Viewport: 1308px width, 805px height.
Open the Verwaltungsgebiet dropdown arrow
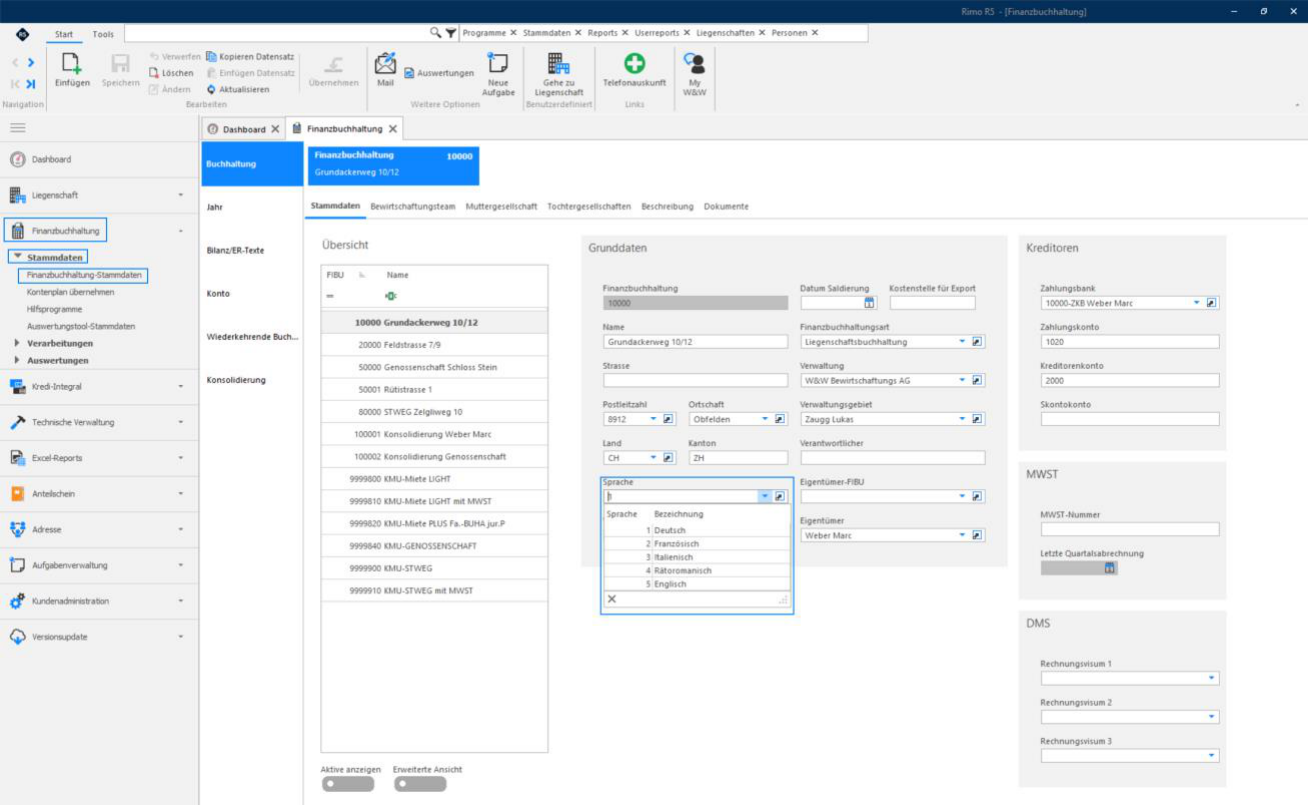coord(963,419)
